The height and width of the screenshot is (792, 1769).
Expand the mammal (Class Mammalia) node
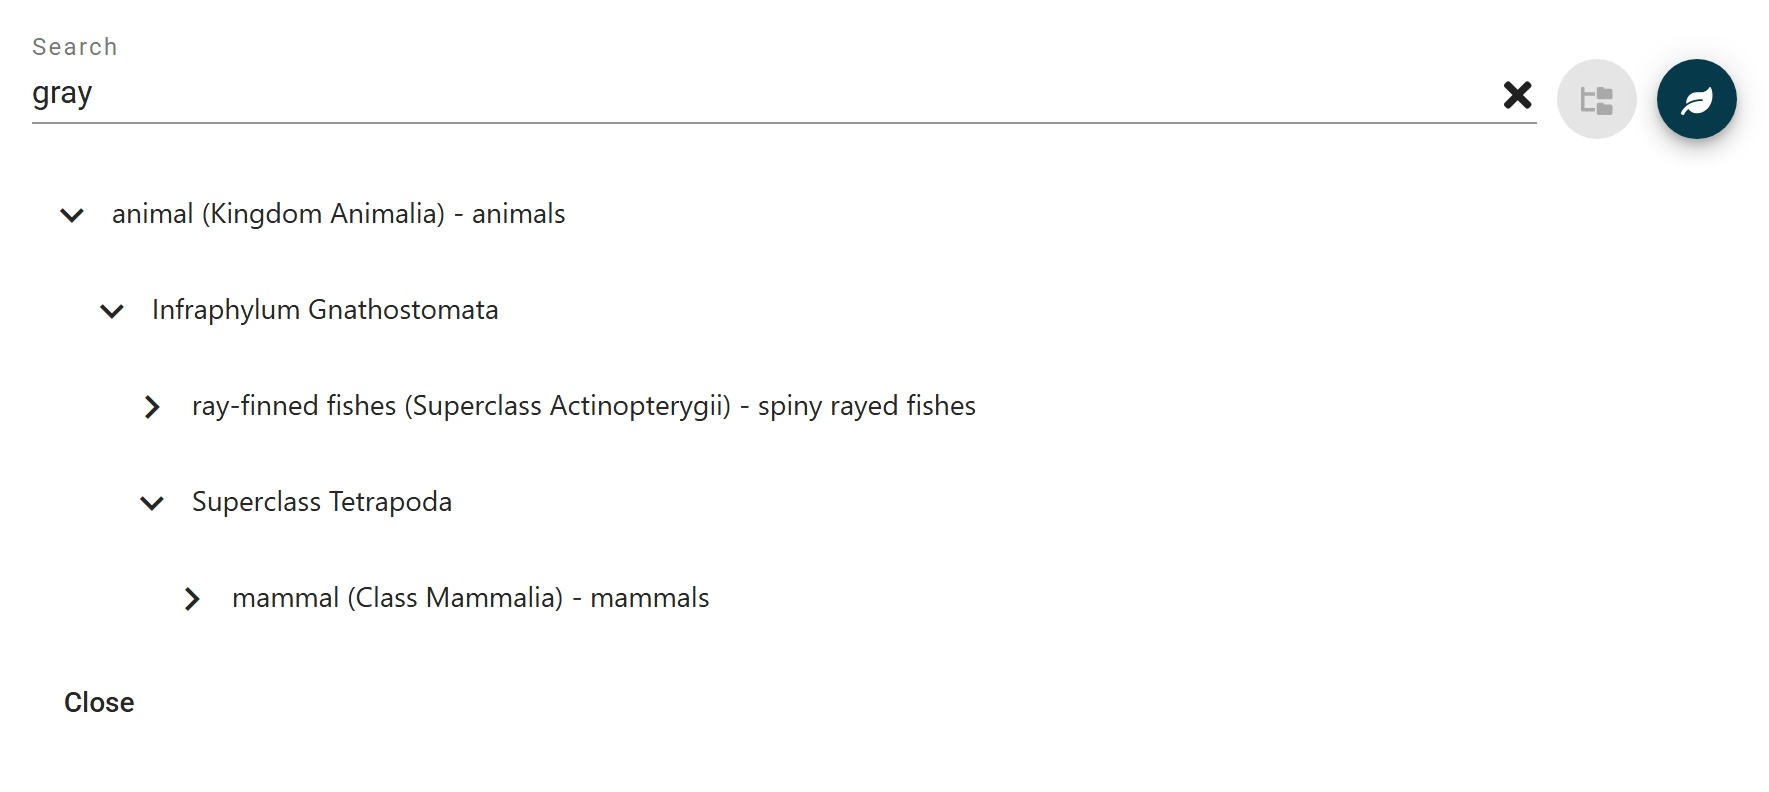tap(192, 599)
